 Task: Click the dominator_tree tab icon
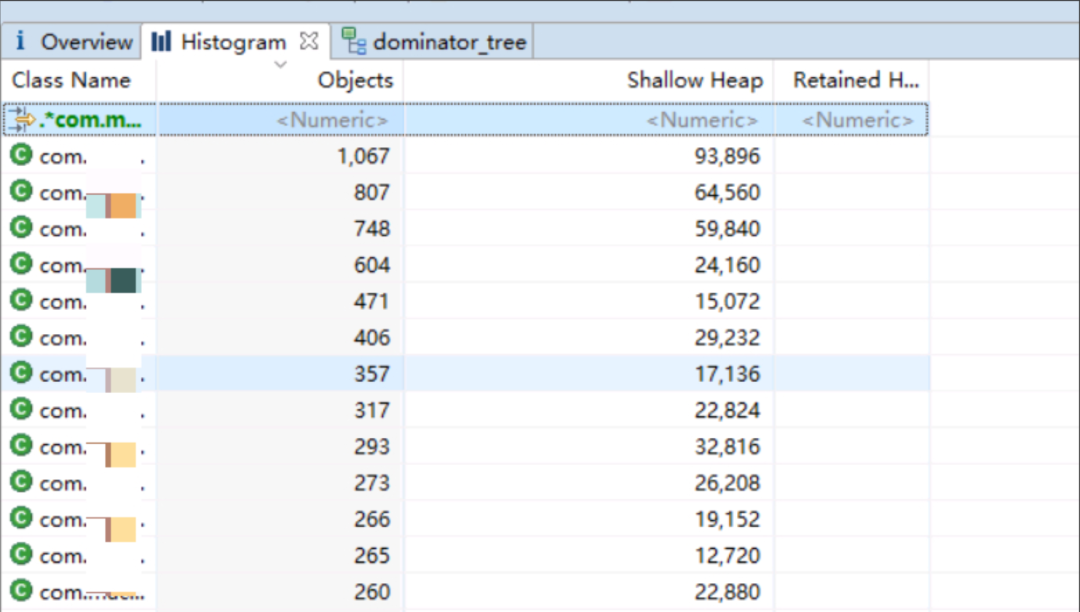[354, 41]
